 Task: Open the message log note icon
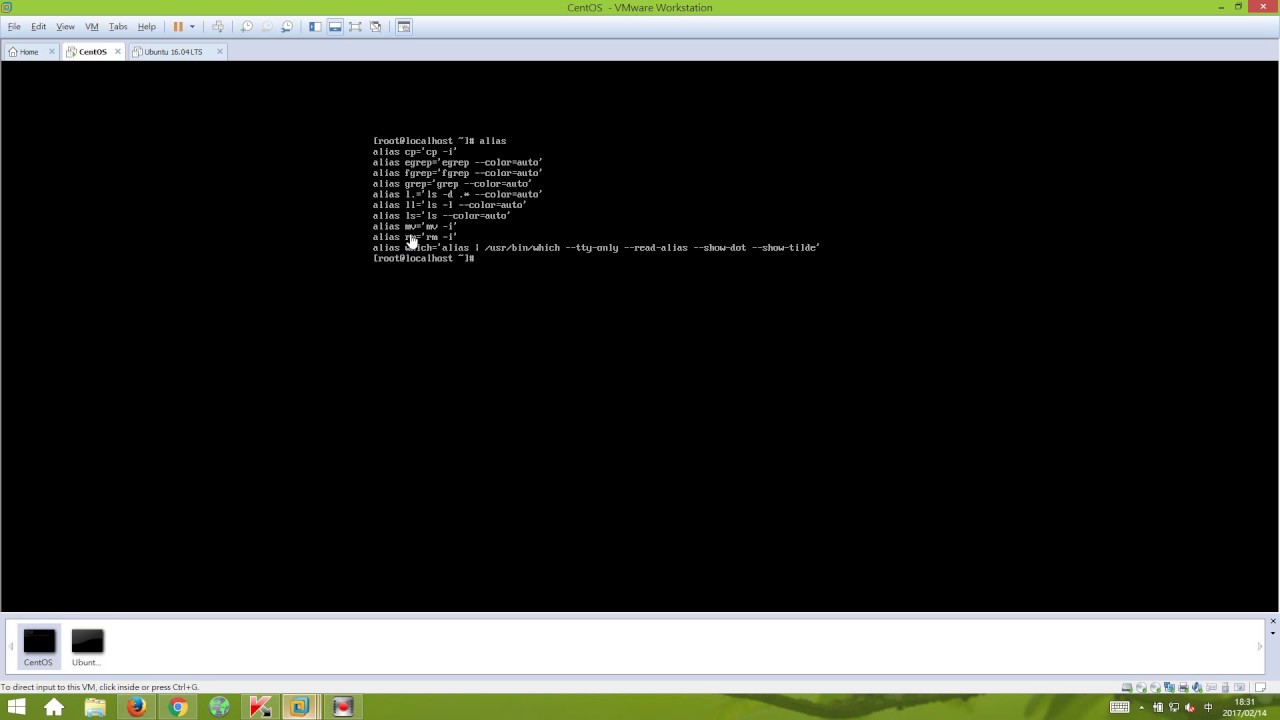(x=1260, y=687)
